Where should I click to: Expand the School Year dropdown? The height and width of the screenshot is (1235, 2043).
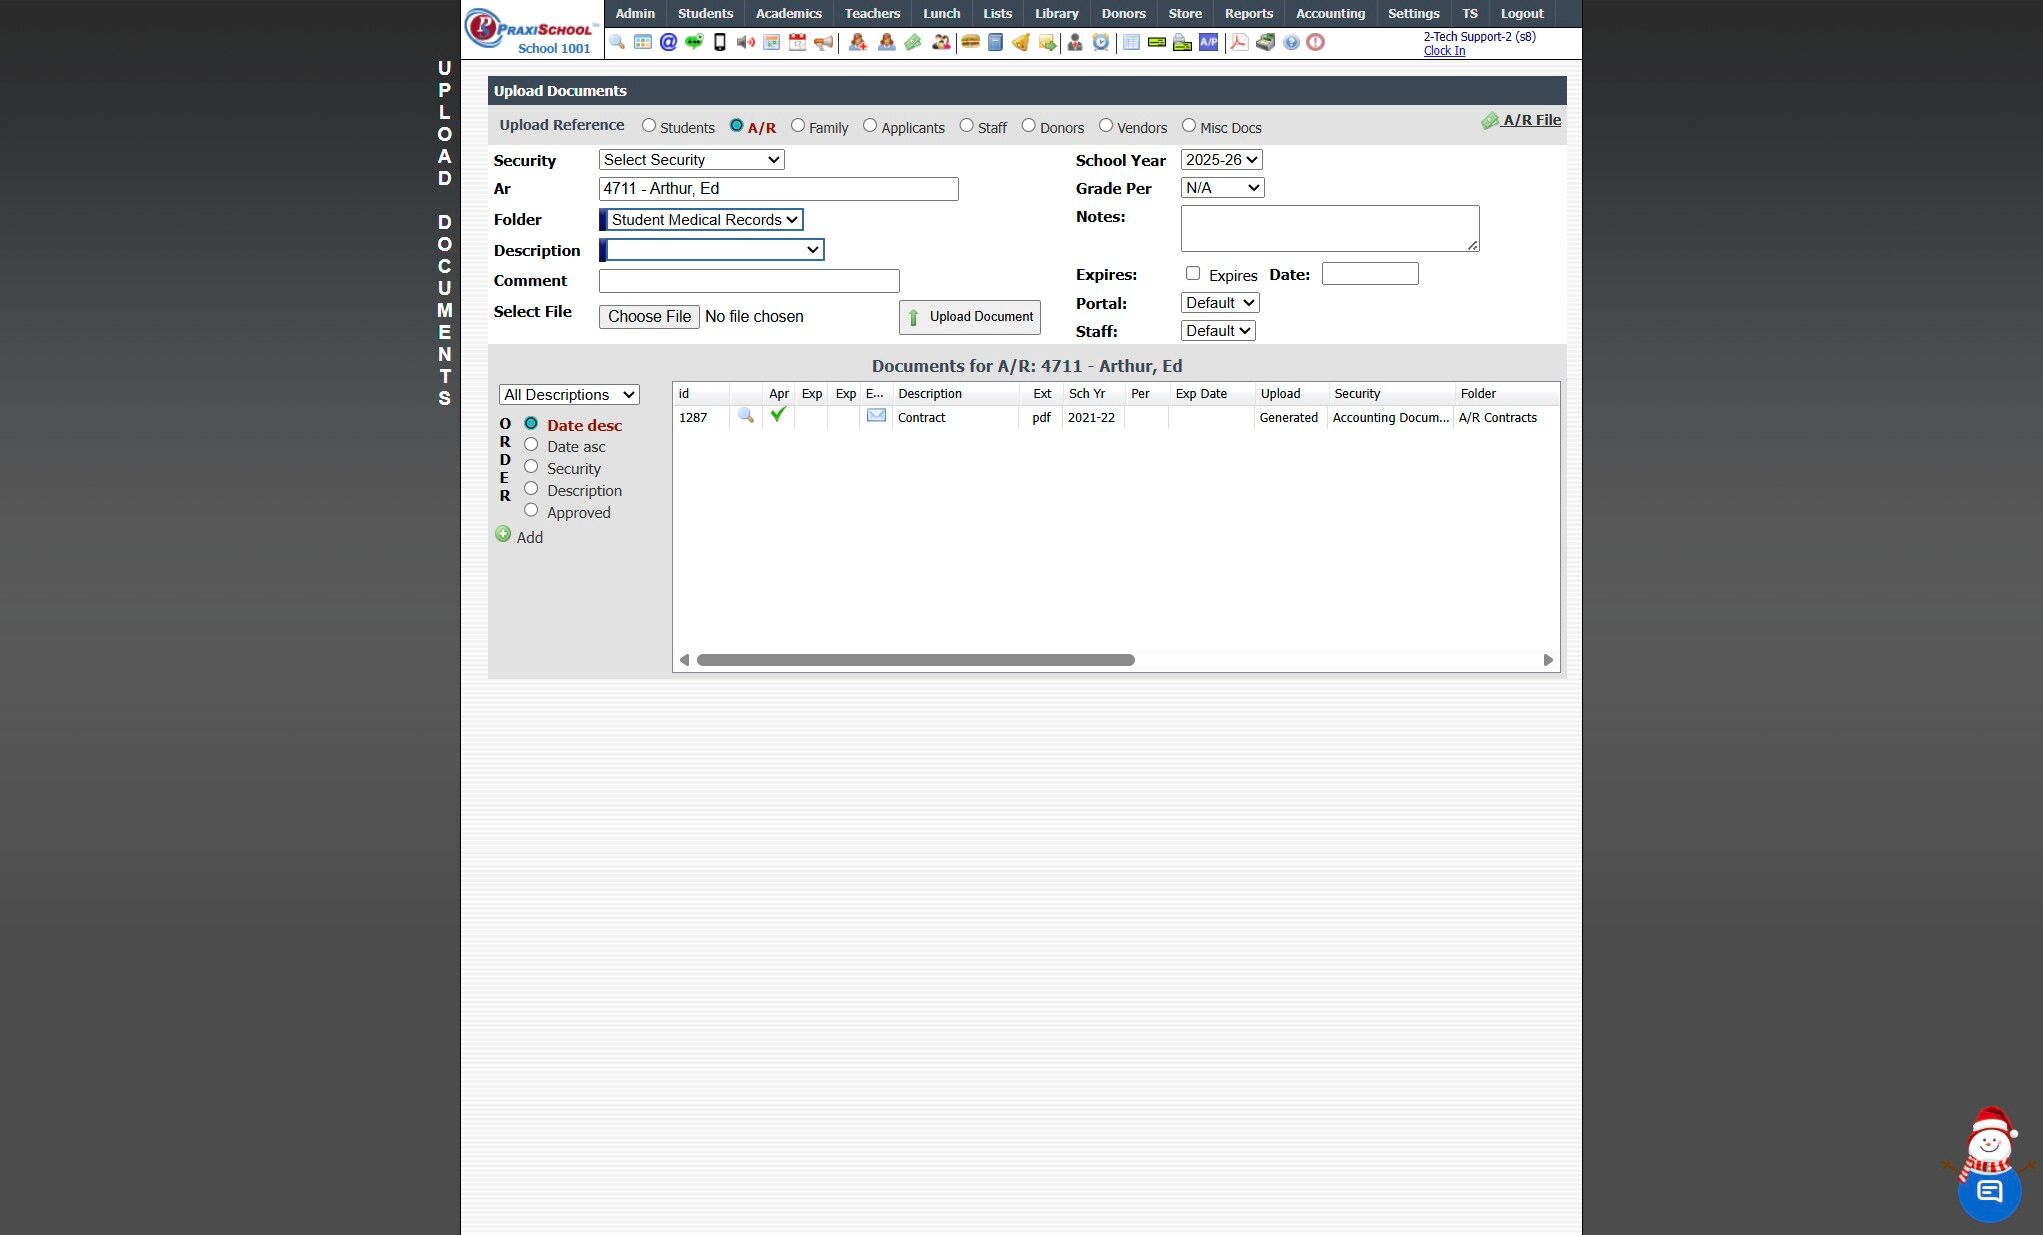click(x=1221, y=160)
